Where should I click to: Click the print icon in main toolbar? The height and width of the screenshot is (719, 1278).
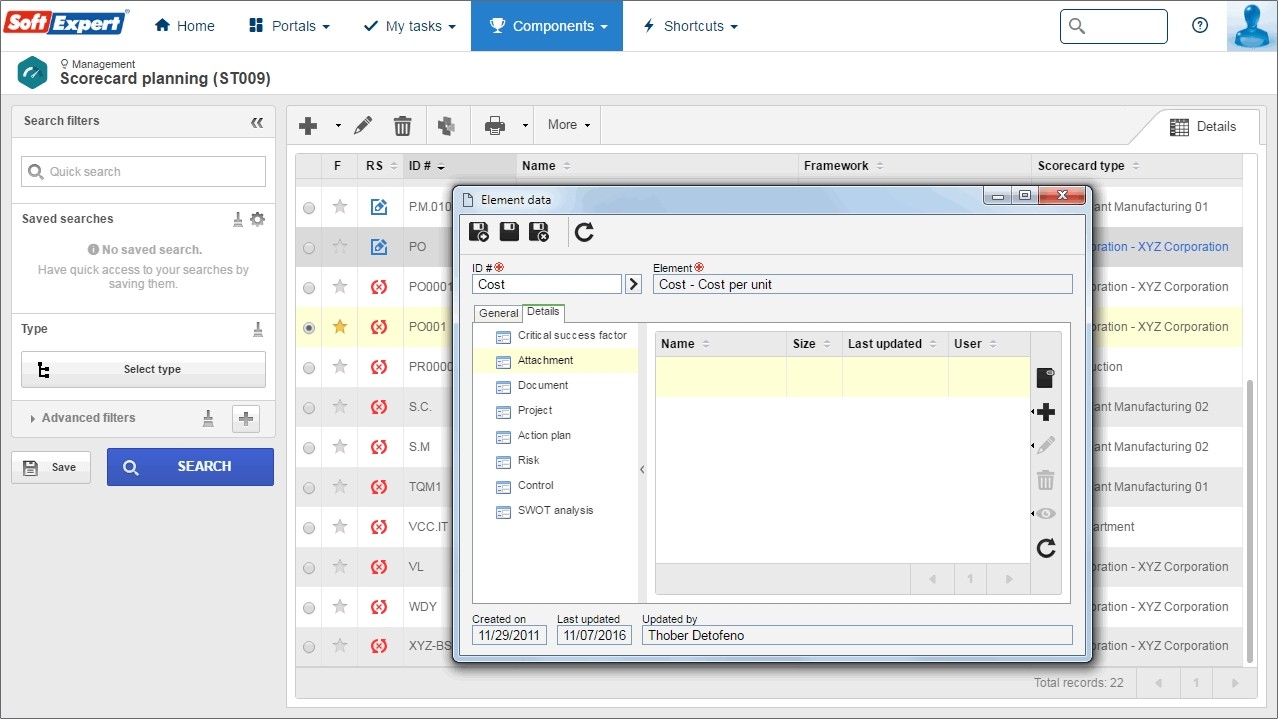[495, 125]
